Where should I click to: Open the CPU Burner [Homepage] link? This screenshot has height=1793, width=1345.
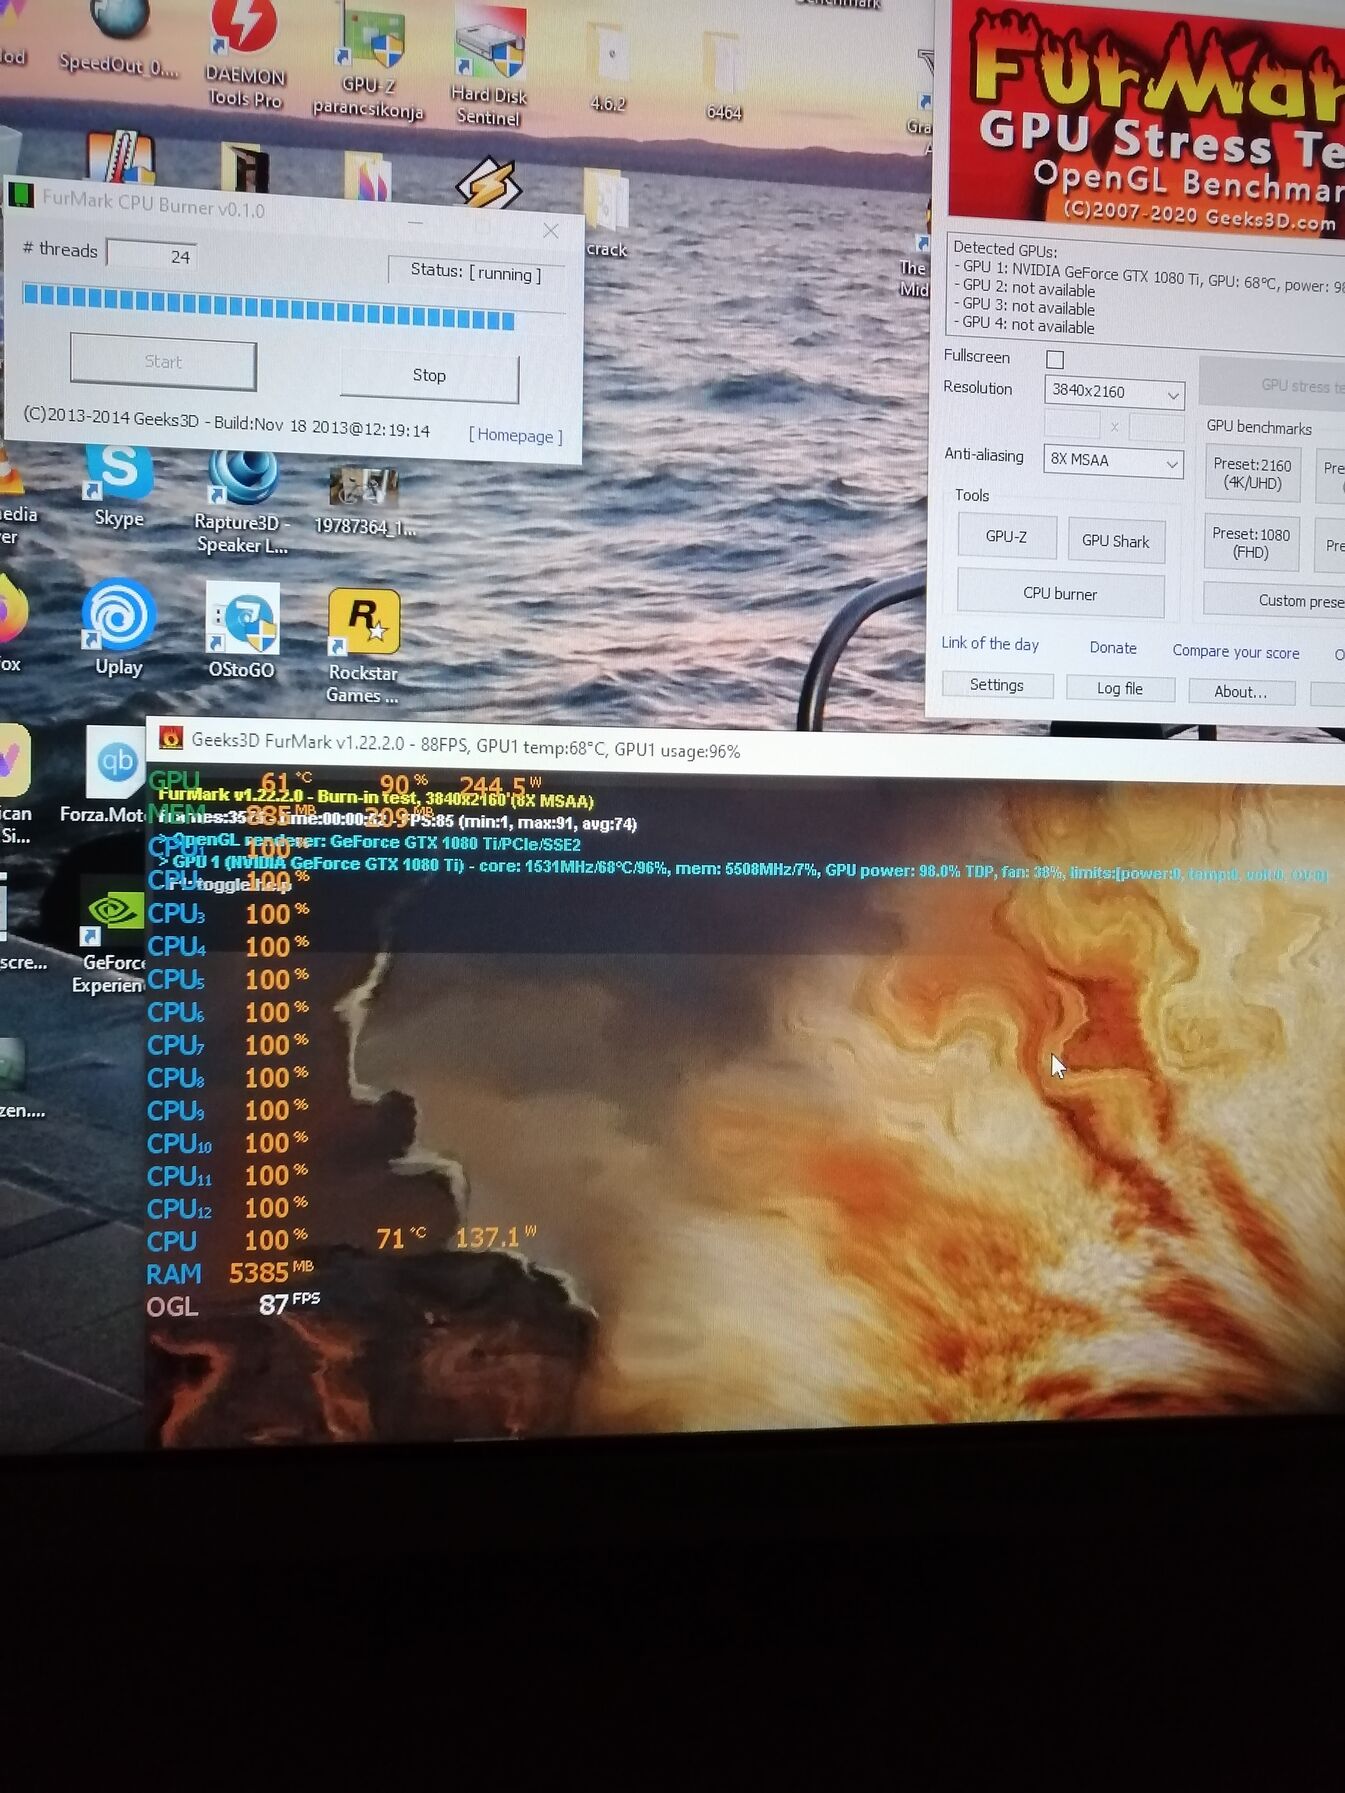[x=515, y=435]
